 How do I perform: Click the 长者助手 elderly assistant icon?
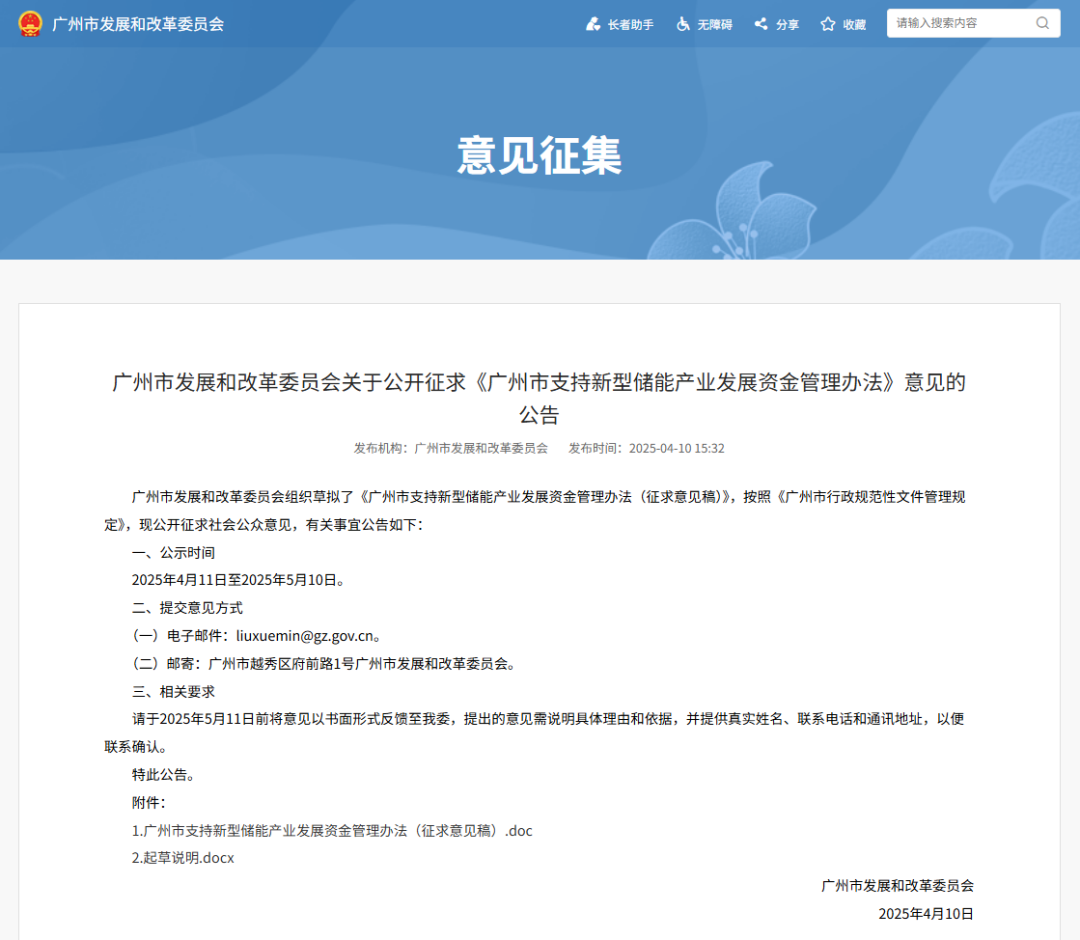pyautogui.click(x=593, y=24)
